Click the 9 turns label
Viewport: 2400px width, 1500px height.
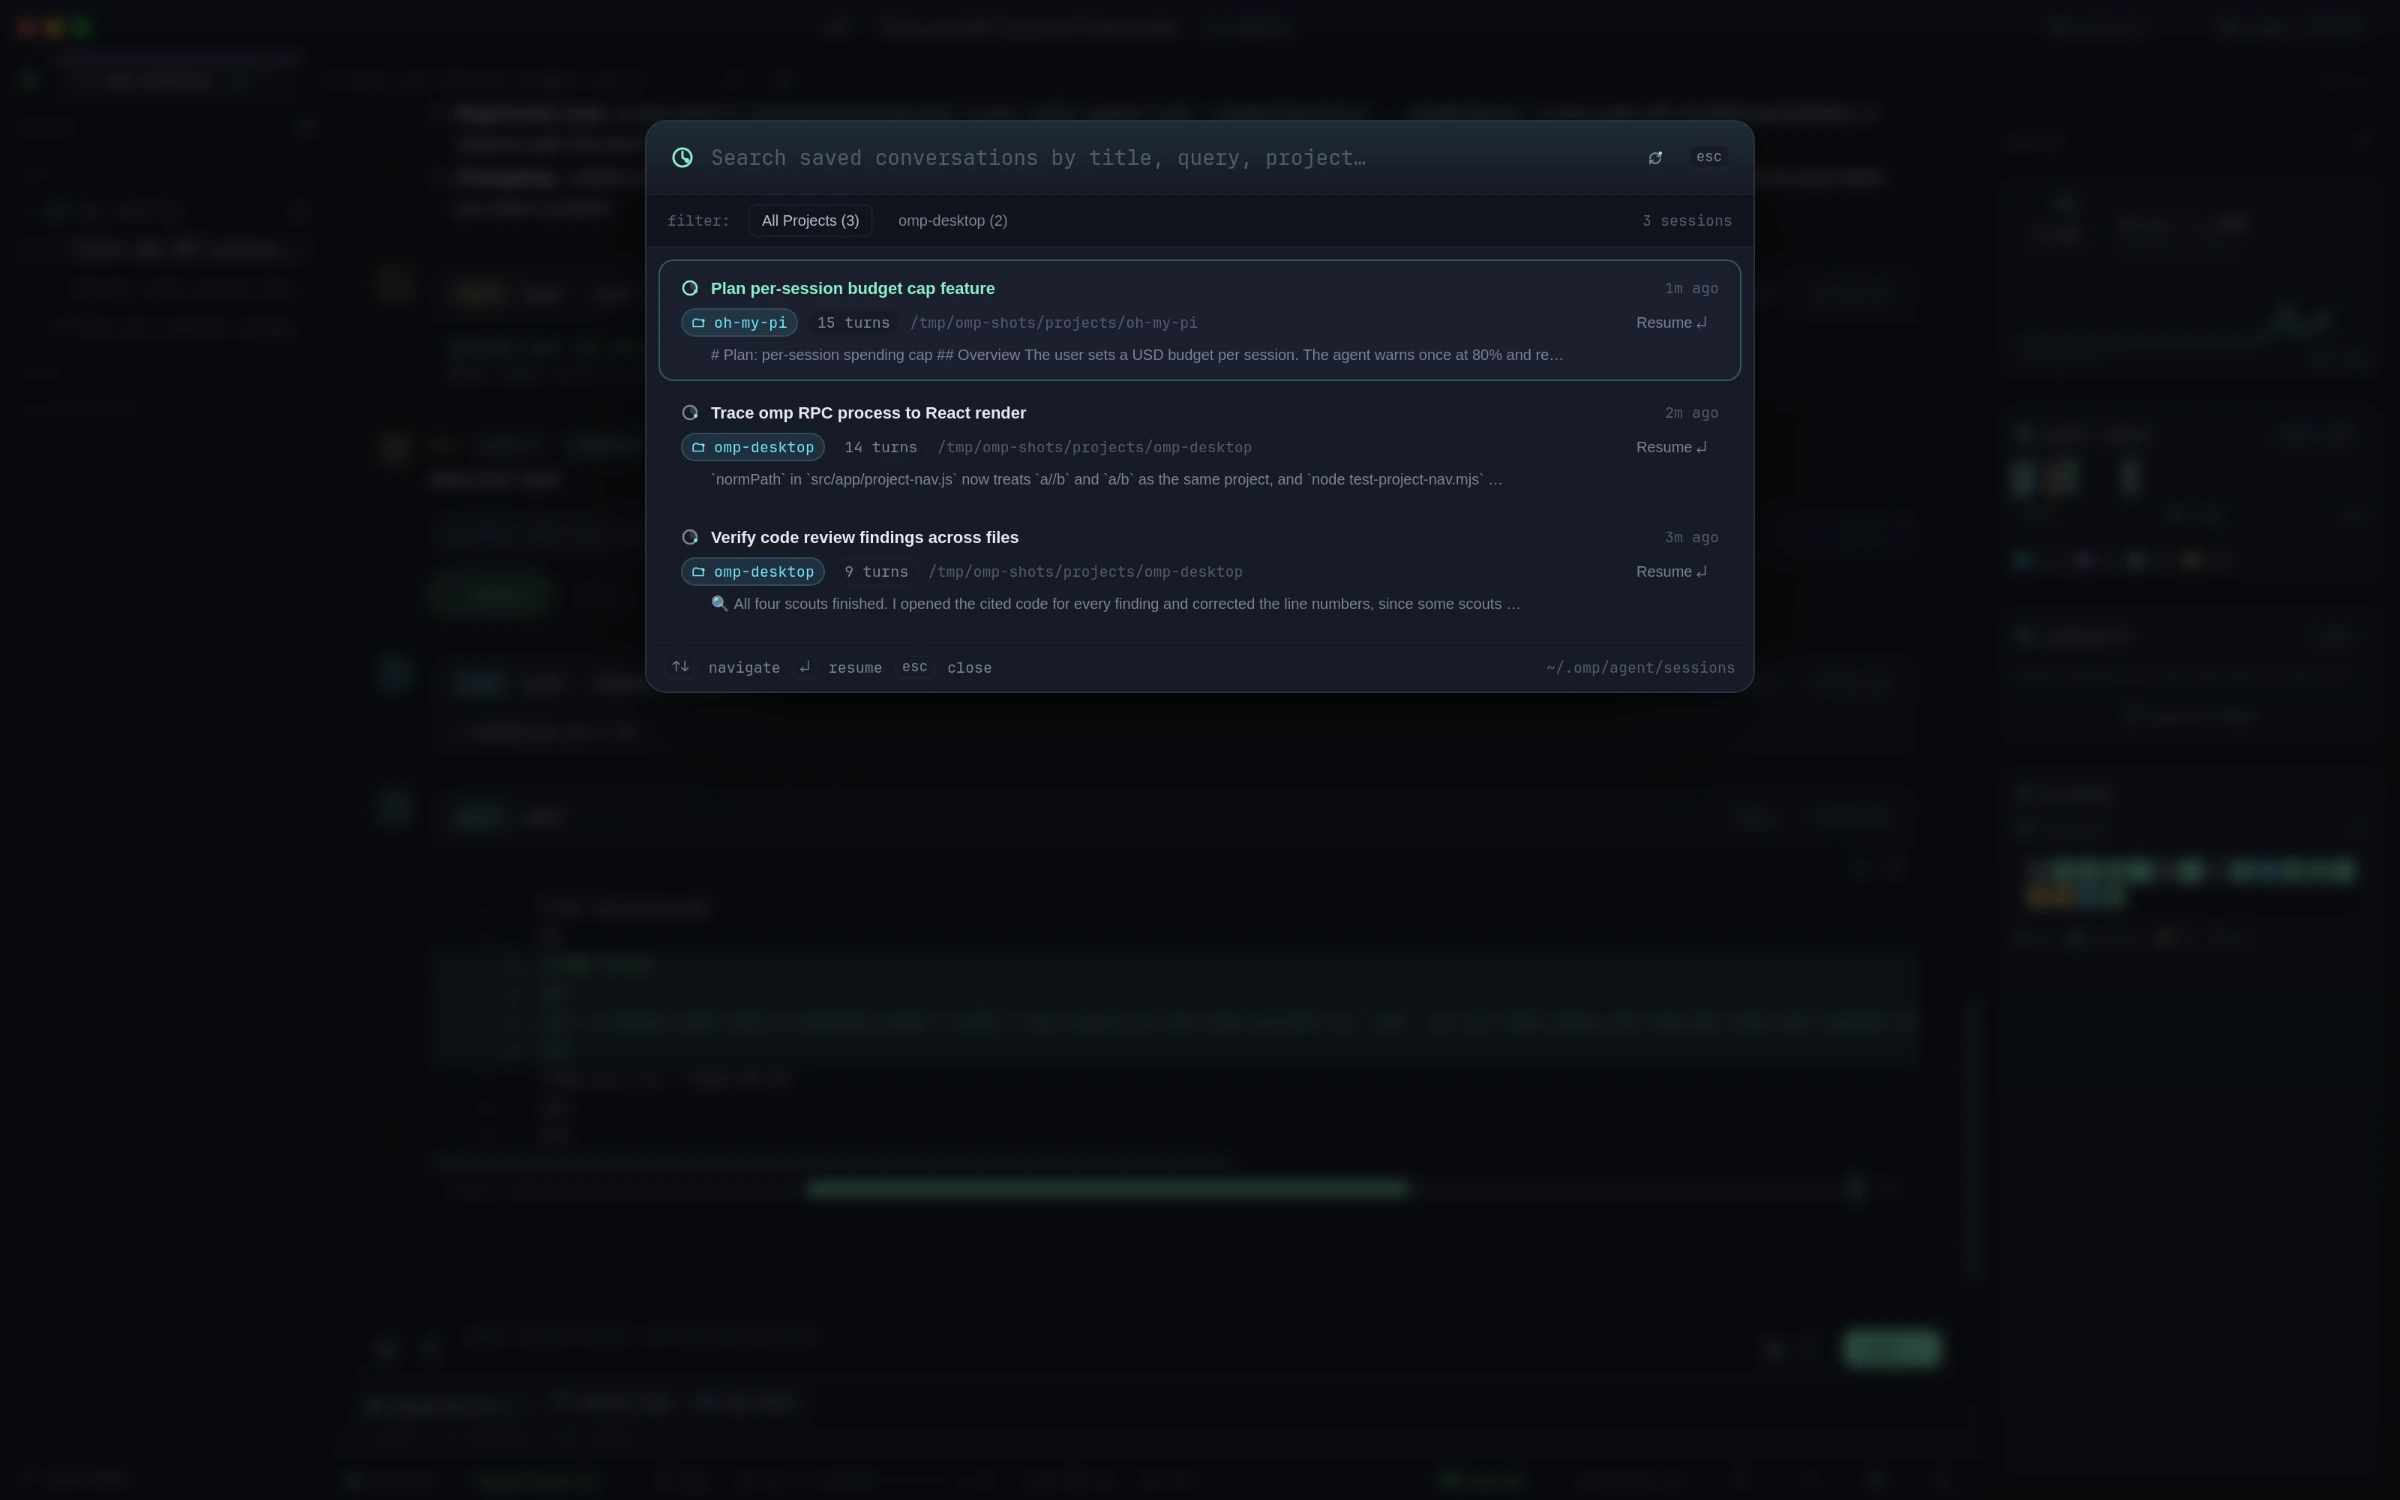point(876,572)
